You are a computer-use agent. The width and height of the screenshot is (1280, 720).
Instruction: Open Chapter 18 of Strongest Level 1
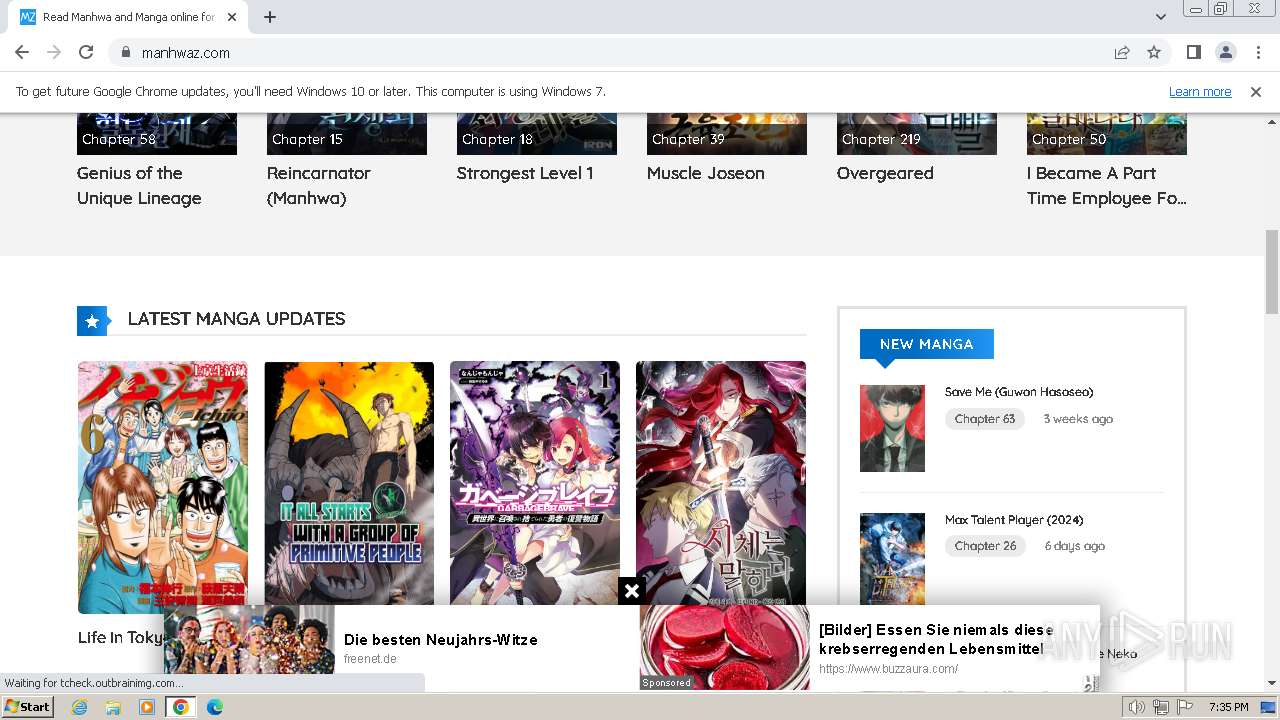tap(497, 139)
